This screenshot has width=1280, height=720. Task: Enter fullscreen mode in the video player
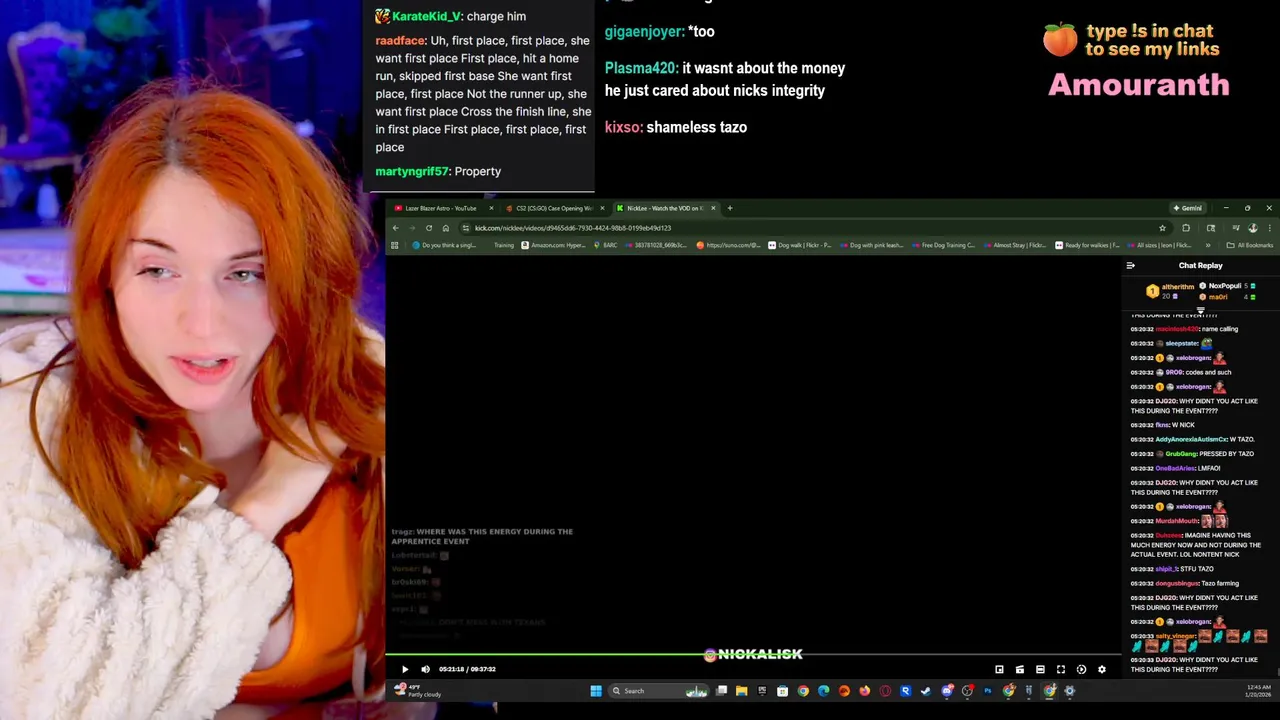click(1061, 669)
